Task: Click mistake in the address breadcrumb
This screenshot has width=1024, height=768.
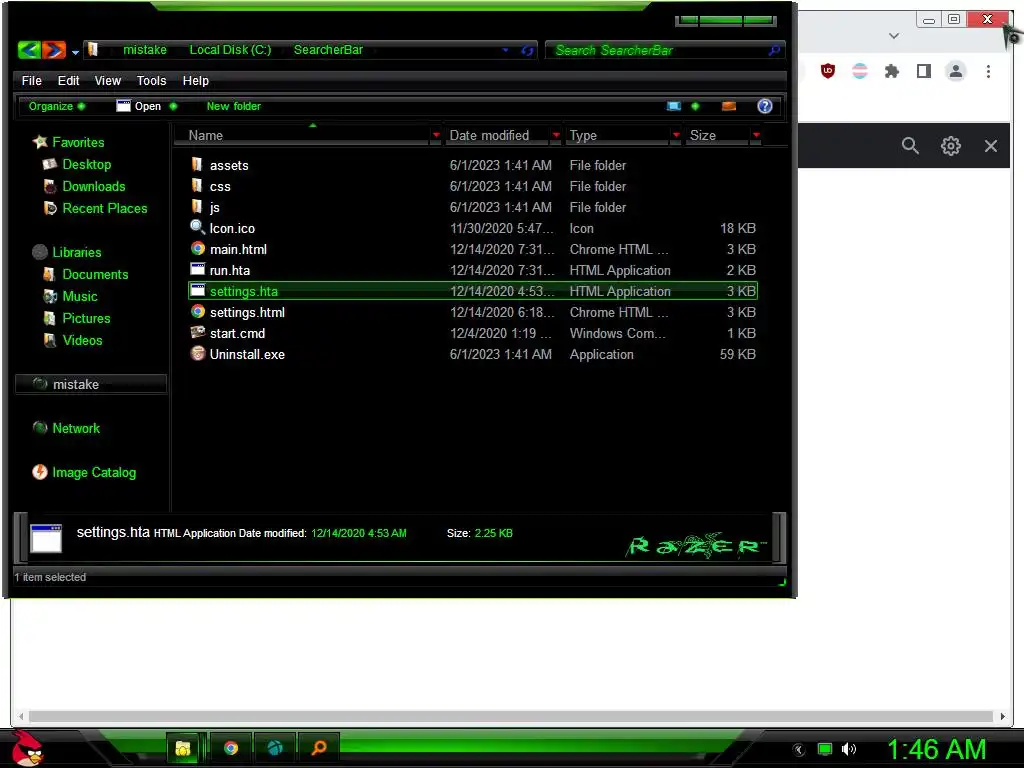Action: coord(145,50)
